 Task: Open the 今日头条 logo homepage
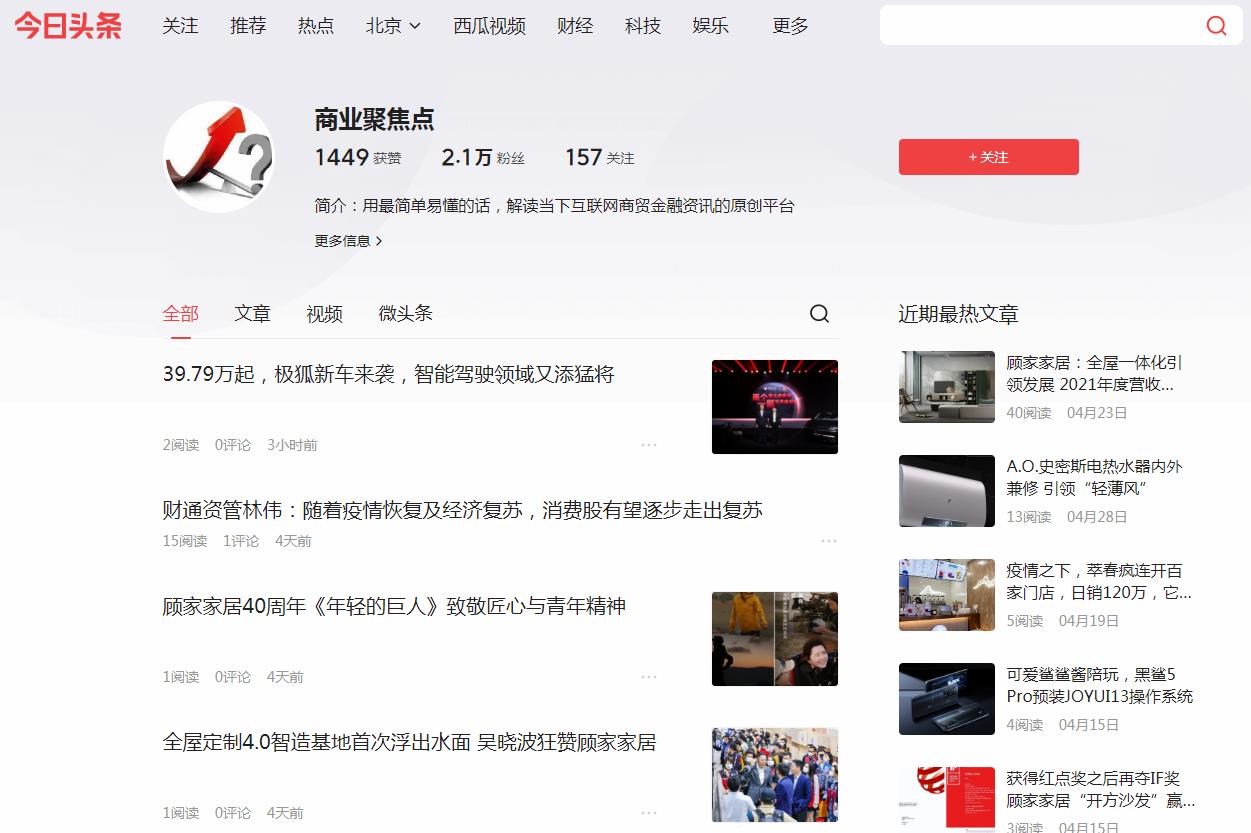click(68, 26)
